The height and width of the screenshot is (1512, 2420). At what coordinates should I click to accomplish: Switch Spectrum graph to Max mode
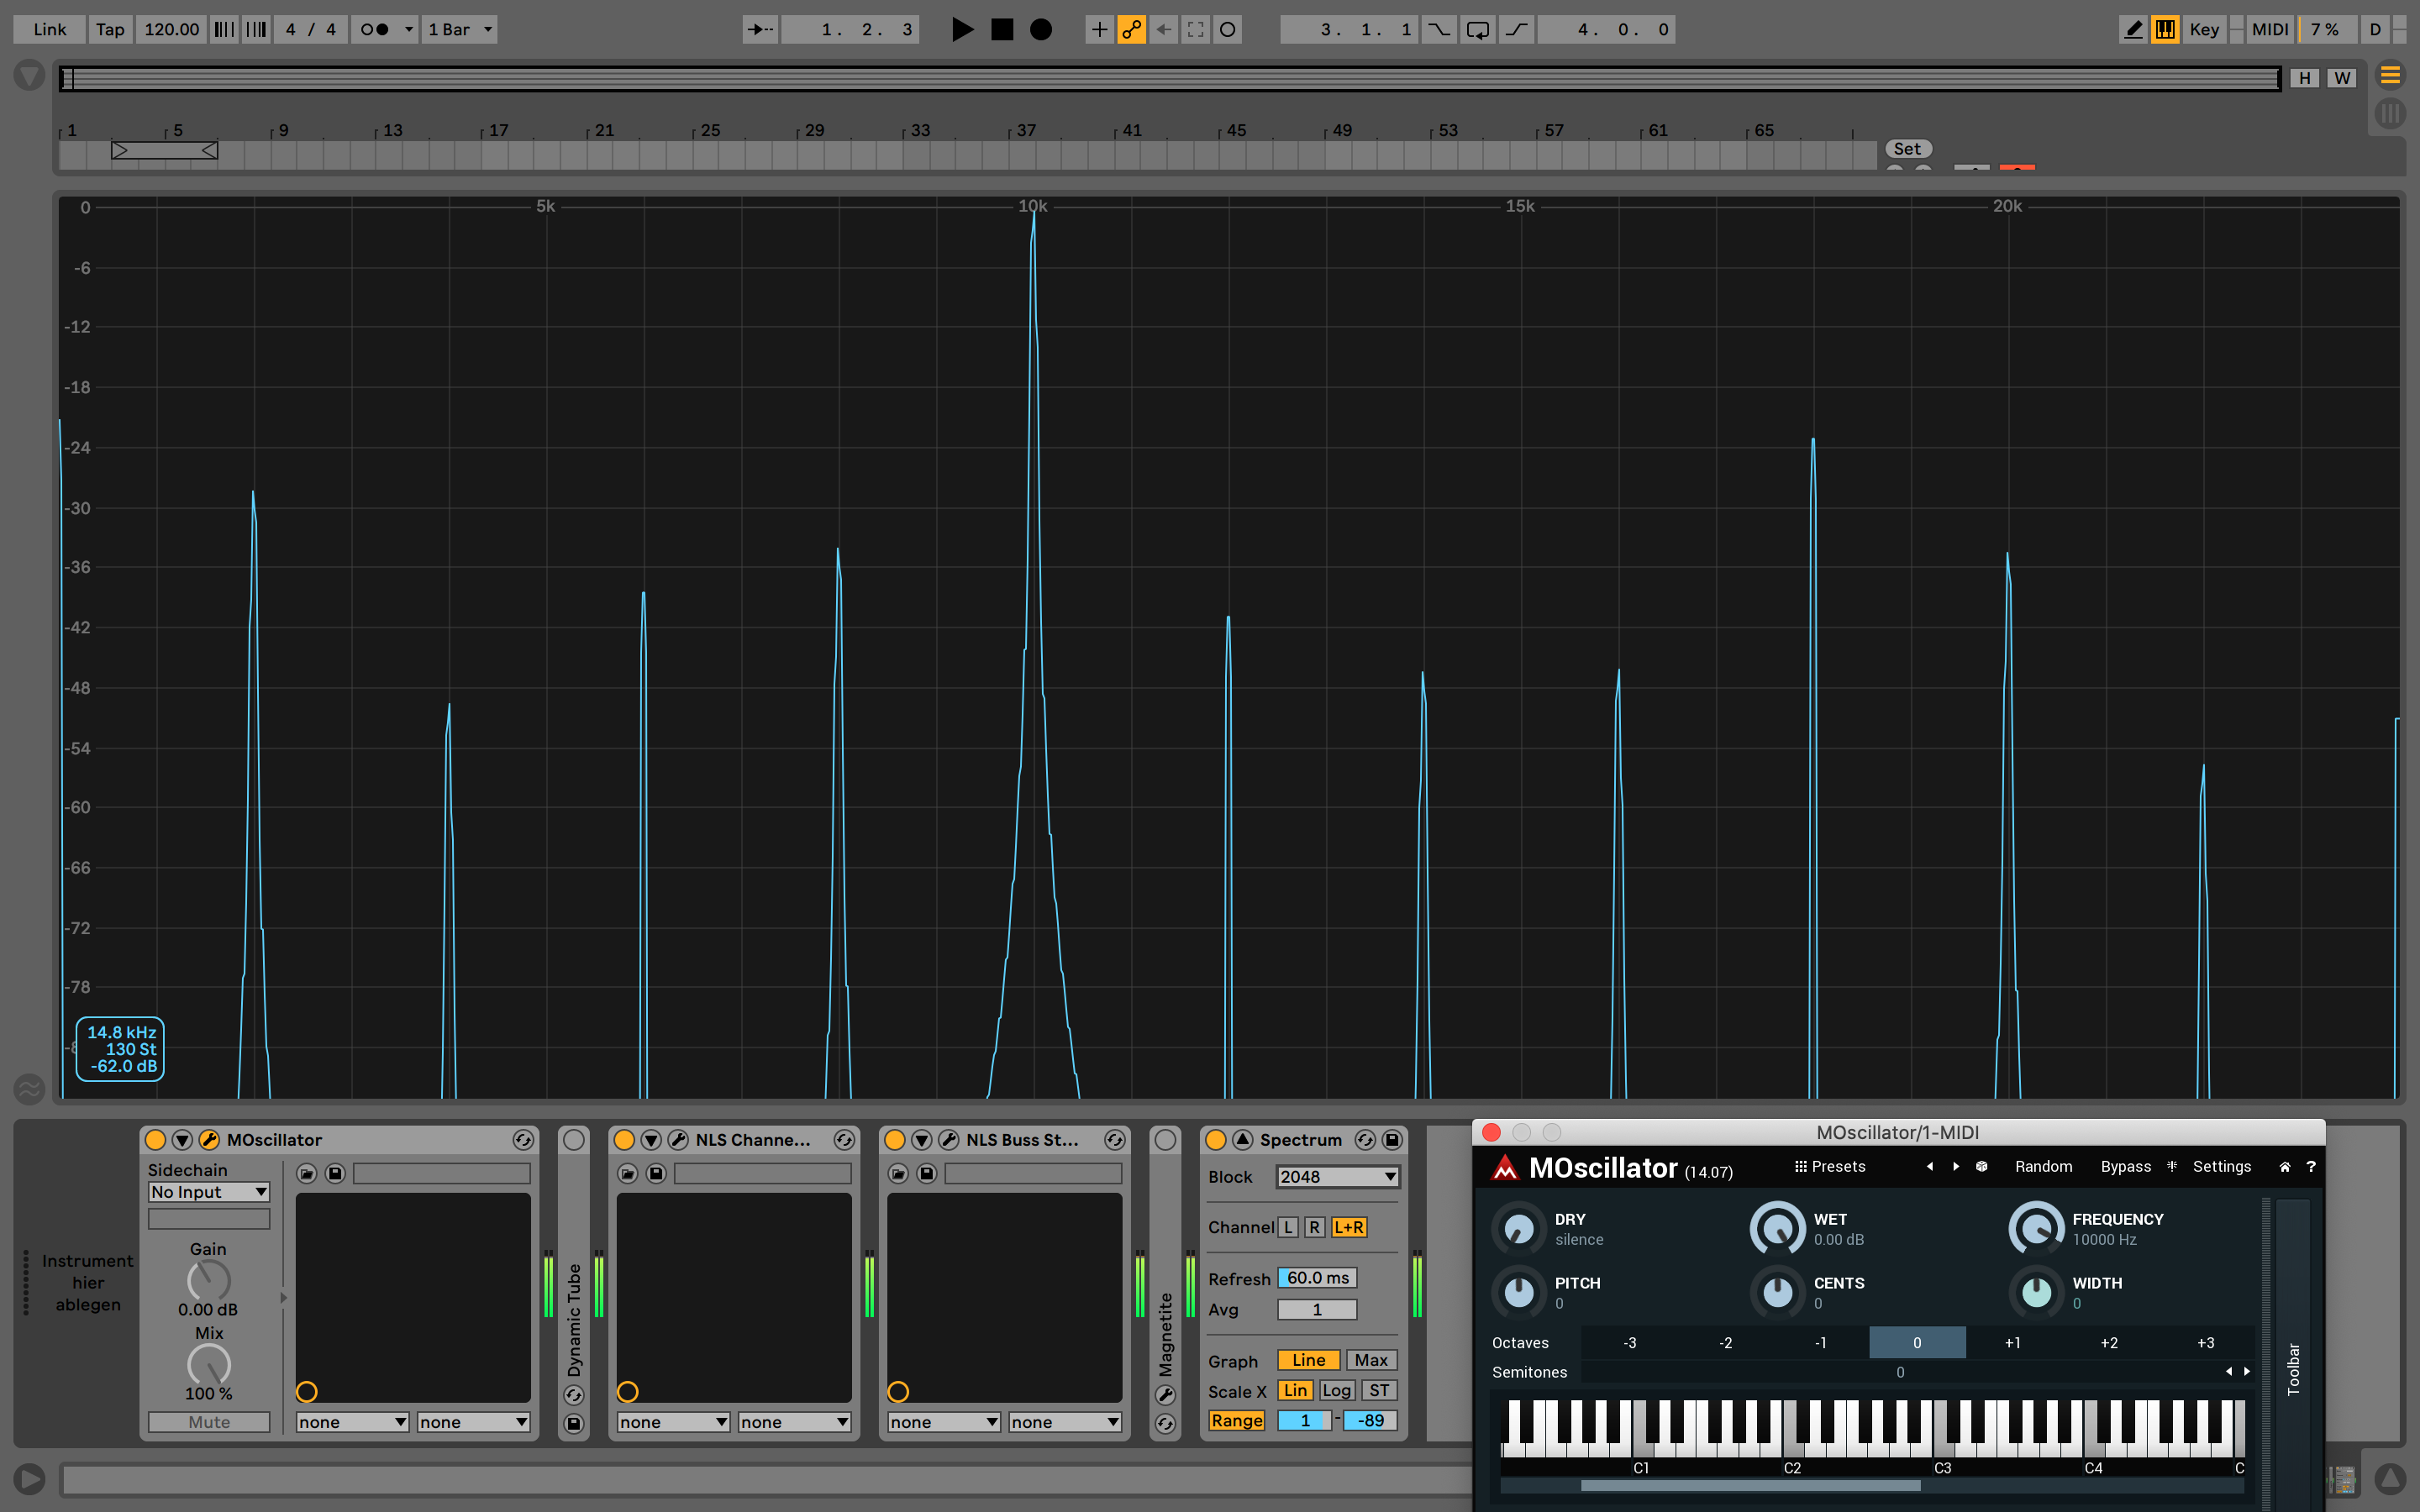pos(1370,1360)
